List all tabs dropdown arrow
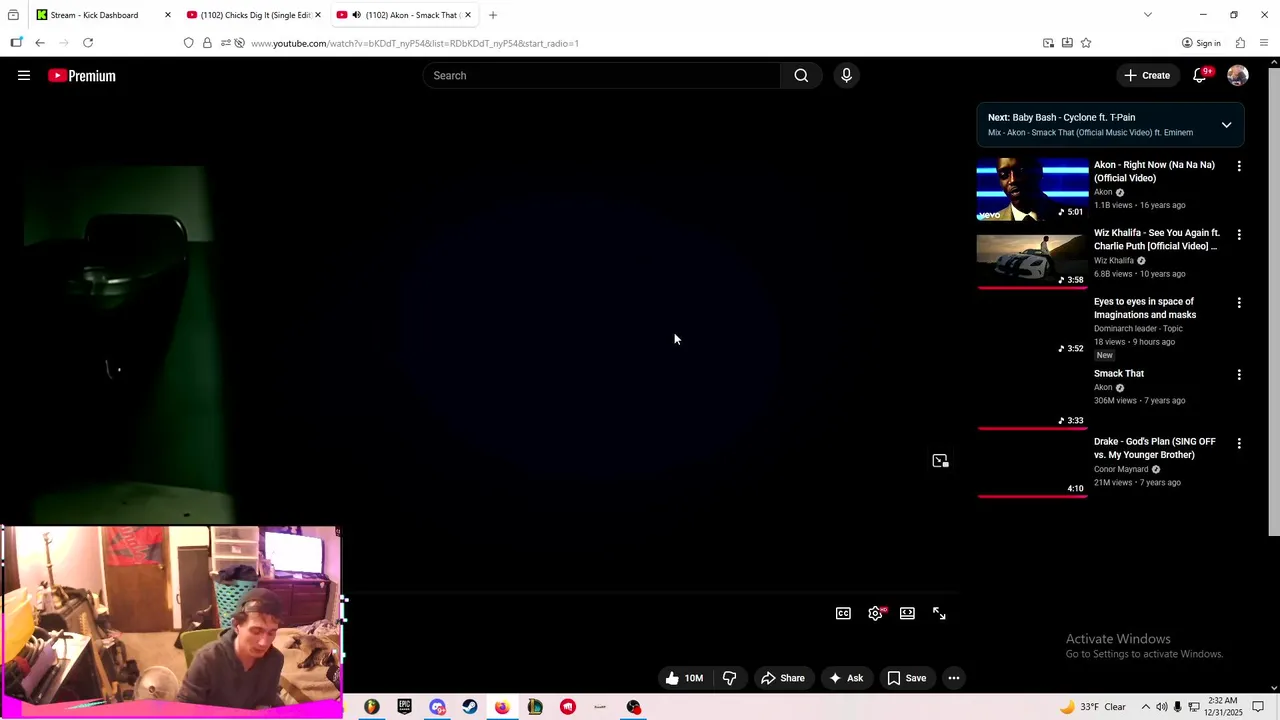Screen dimensions: 1280x720 coord(1148,15)
